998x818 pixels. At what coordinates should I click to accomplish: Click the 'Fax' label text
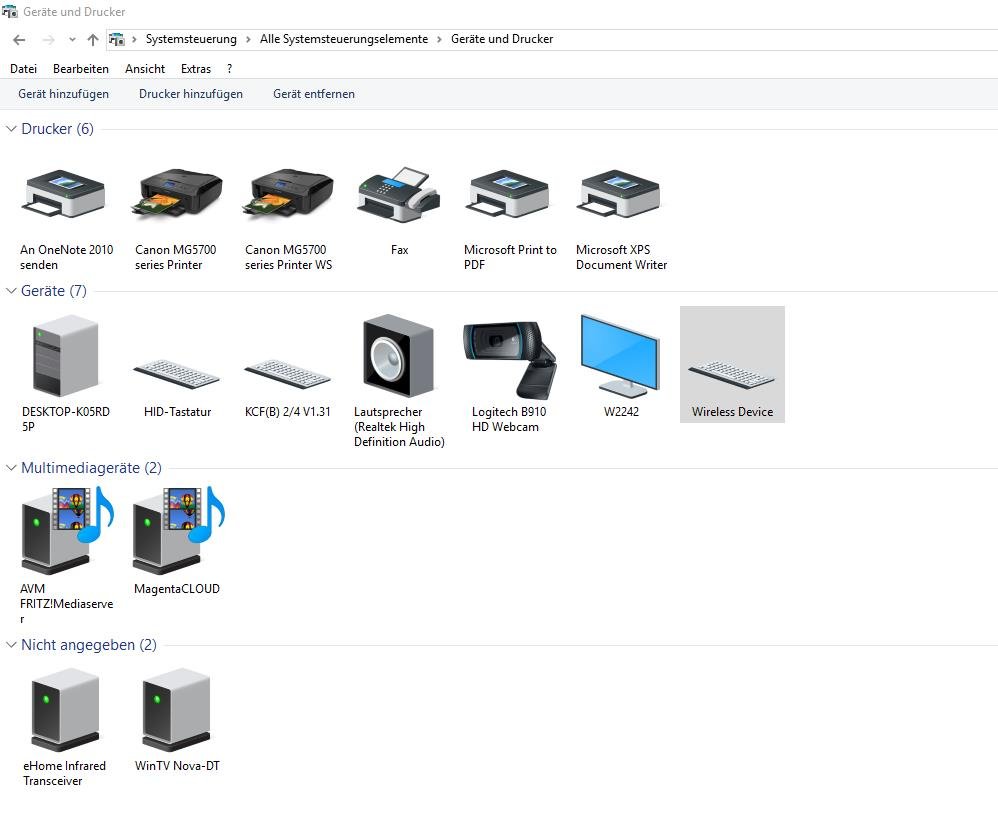[x=400, y=250]
